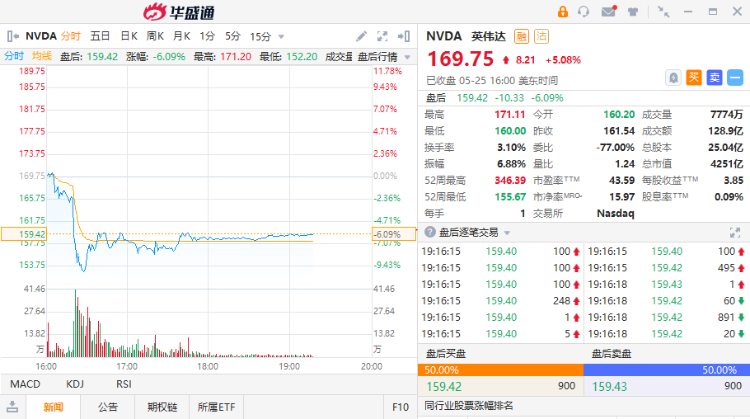750x419 pixels.
Task: Switch chart to 五日 five-day tab
Action: [x=100, y=36]
